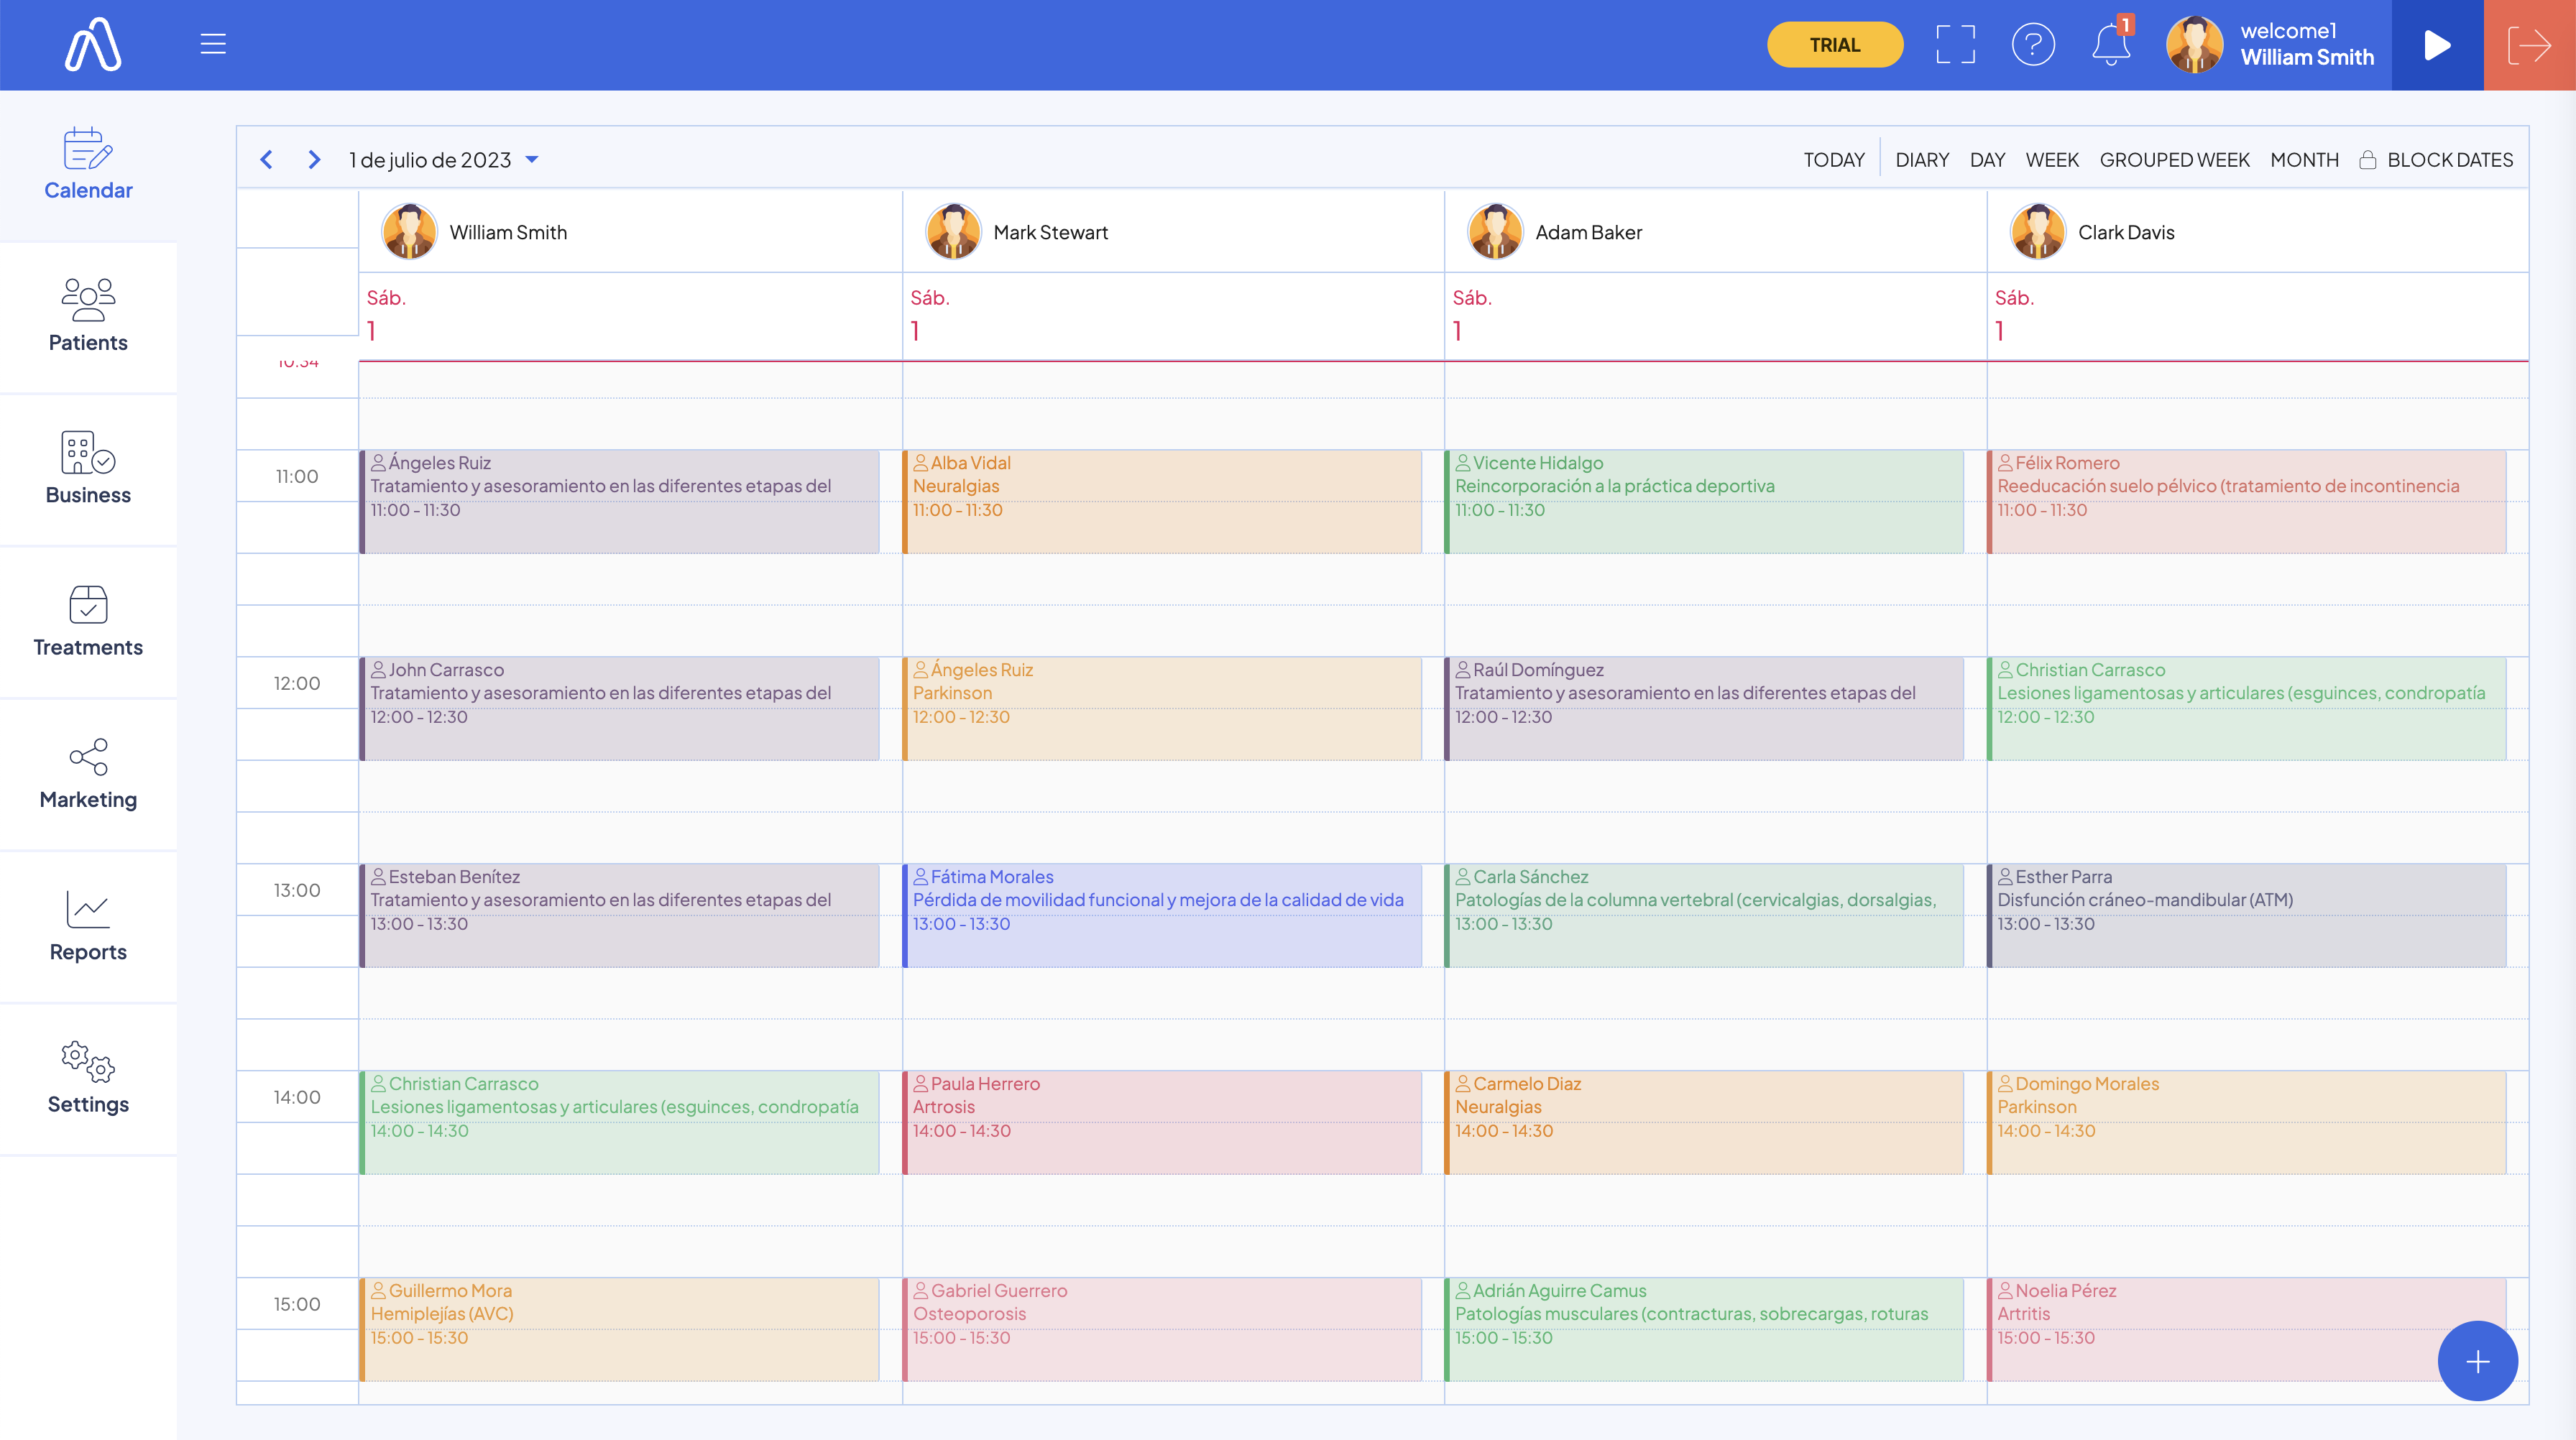Click the yellow TRIAL badge

(x=1834, y=45)
